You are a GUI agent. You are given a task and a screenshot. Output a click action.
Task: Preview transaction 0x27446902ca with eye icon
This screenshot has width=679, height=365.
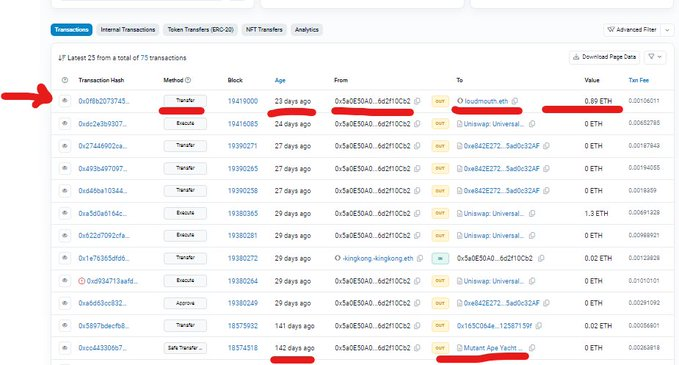[x=65, y=146]
